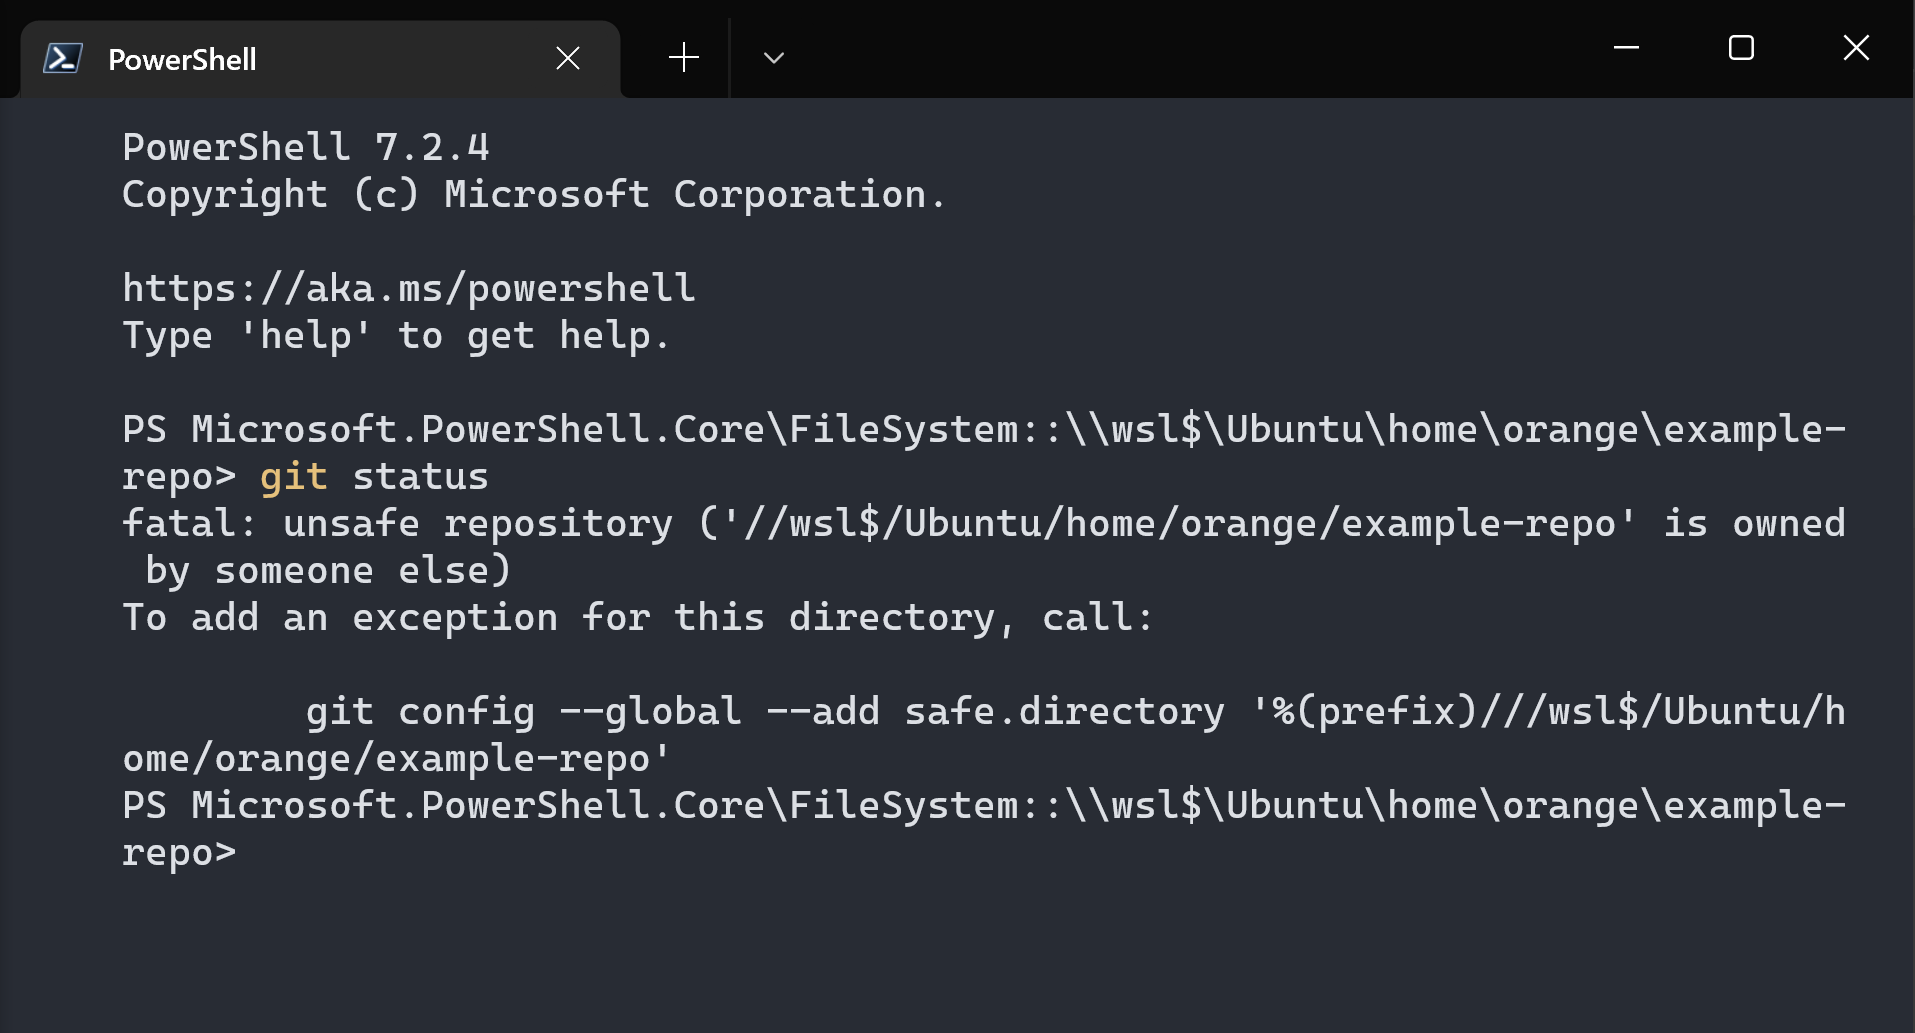The height and width of the screenshot is (1033, 1915).
Task: Click the PowerShell tab title text
Action: [182, 59]
